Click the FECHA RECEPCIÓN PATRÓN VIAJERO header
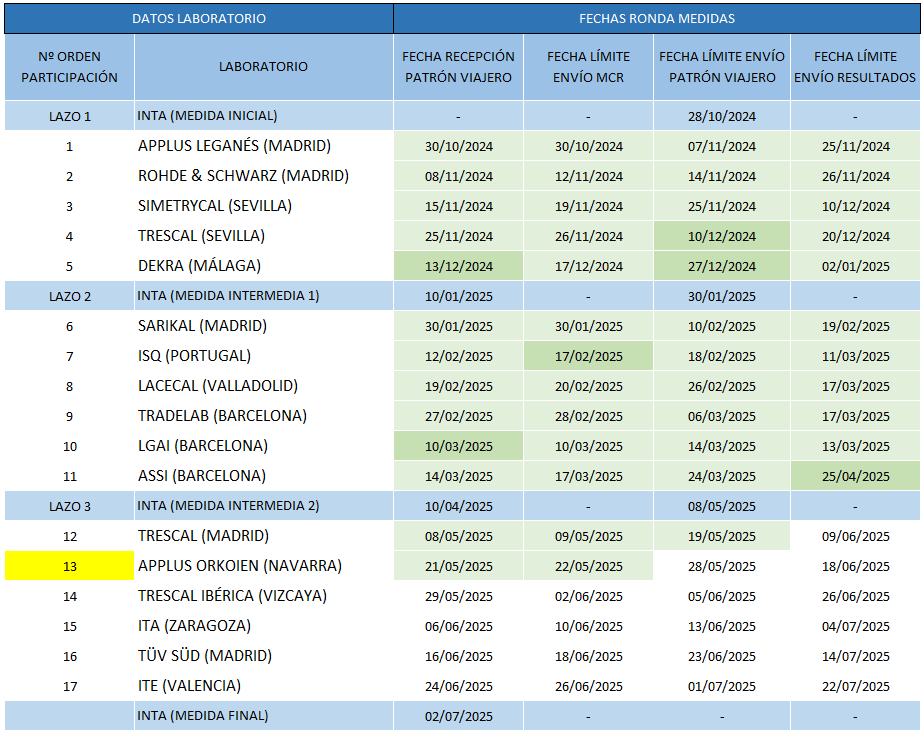Viewport: 921px width, 733px height. pyautogui.click(x=458, y=67)
